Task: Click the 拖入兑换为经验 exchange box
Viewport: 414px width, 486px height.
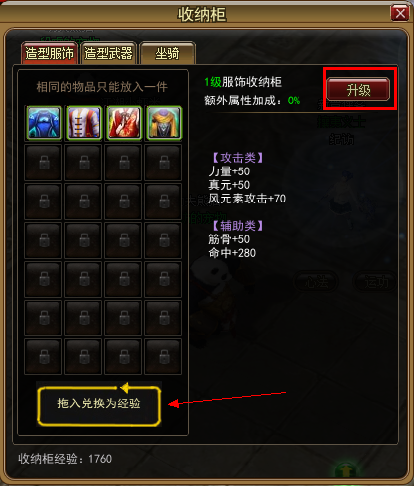Action: (99, 404)
